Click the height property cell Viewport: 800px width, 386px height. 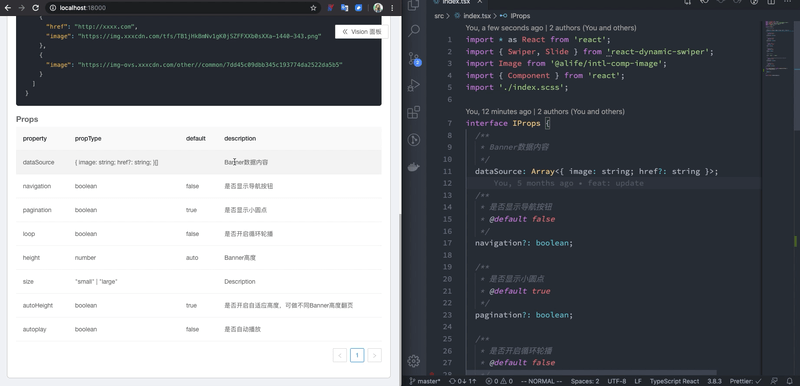coord(31,258)
